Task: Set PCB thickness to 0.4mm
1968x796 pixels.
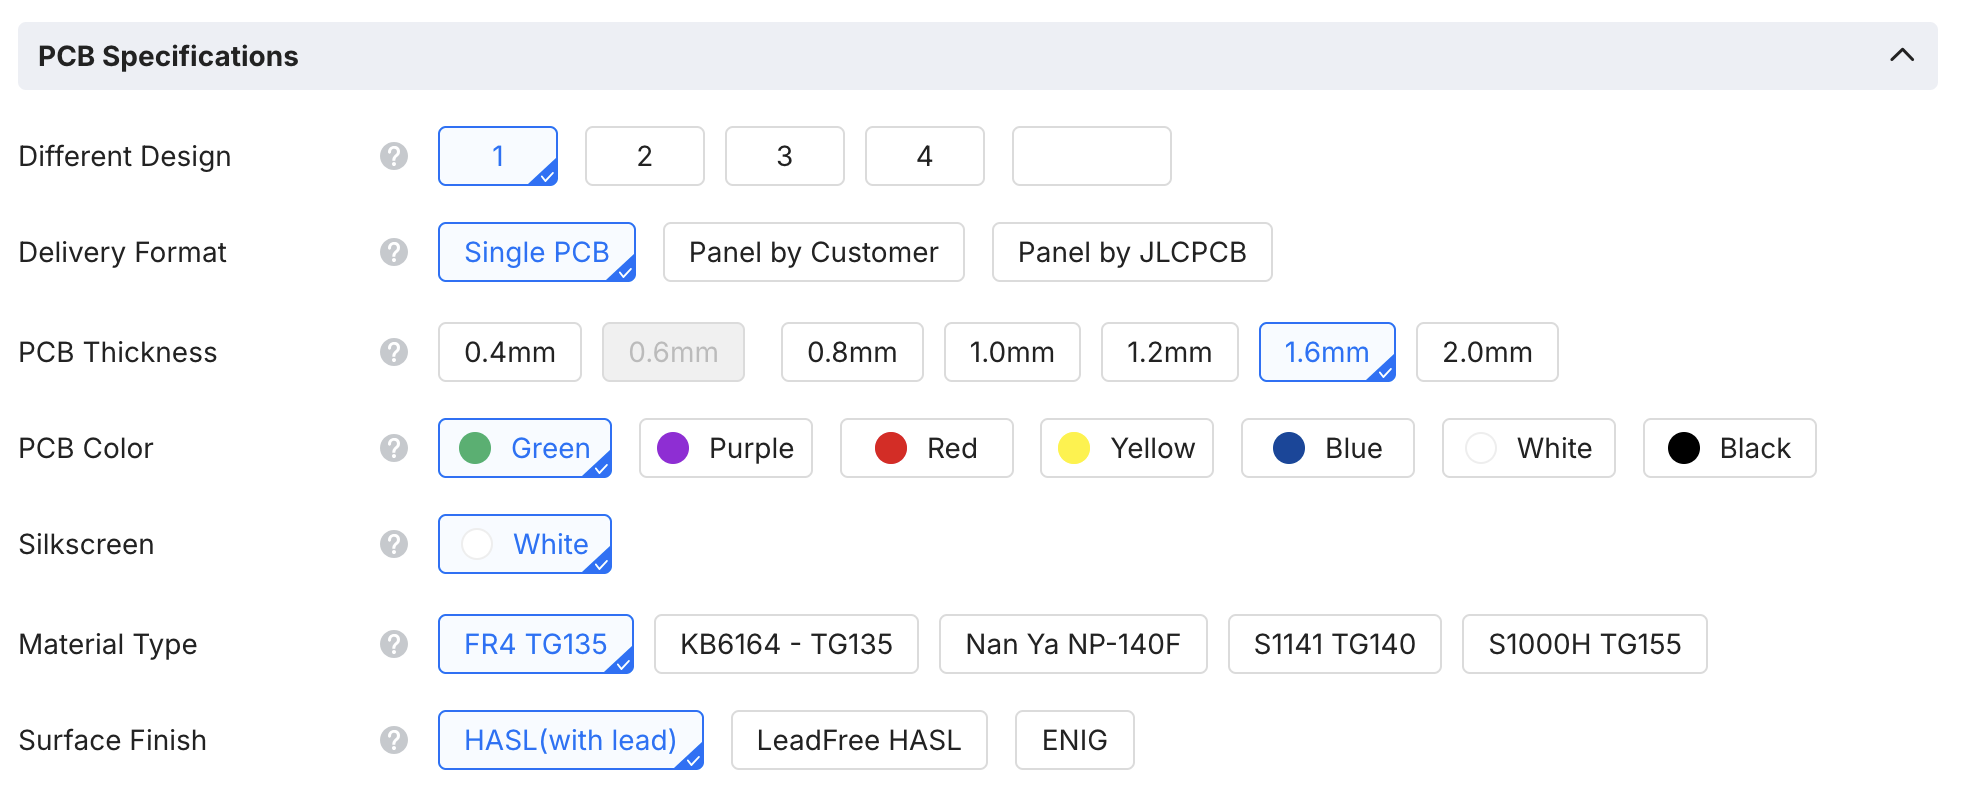Action: point(510,352)
